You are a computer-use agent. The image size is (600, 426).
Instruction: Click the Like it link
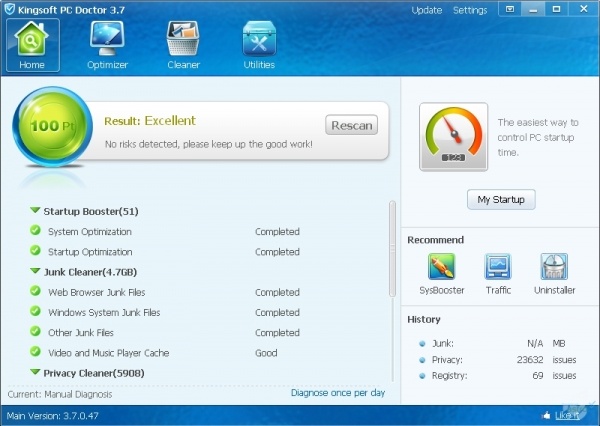[x=567, y=415]
